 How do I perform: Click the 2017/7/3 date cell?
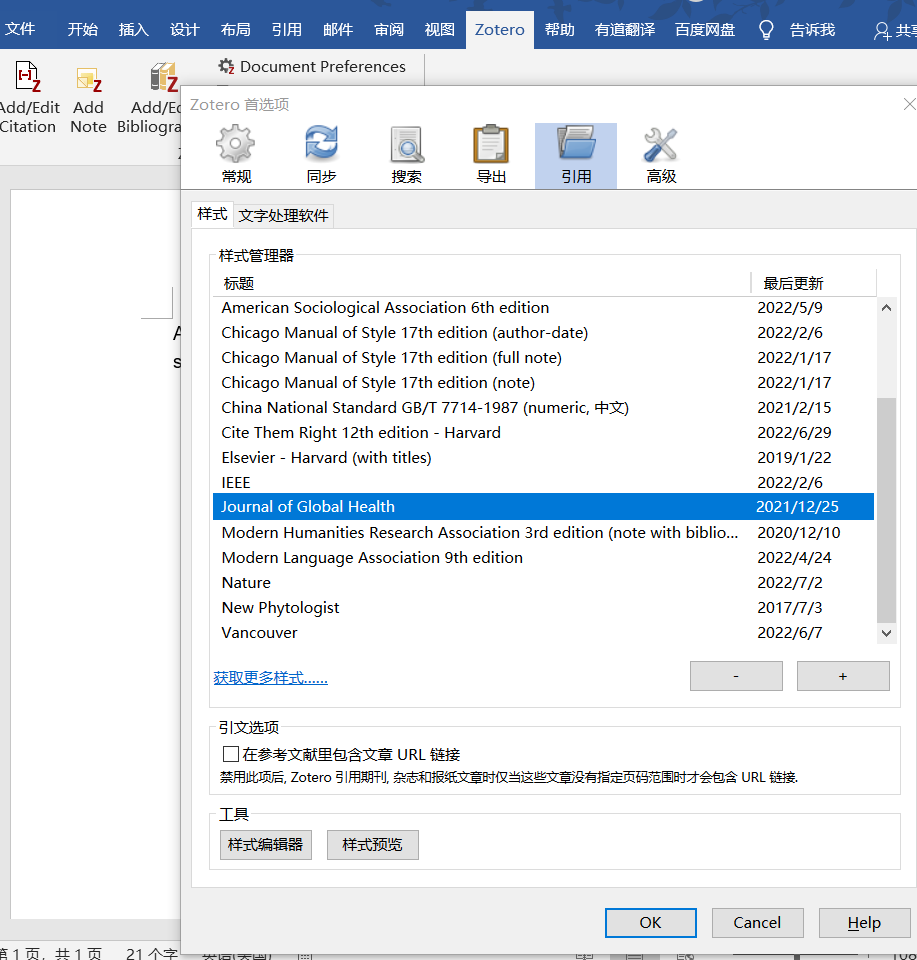pyautogui.click(x=790, y=608)
